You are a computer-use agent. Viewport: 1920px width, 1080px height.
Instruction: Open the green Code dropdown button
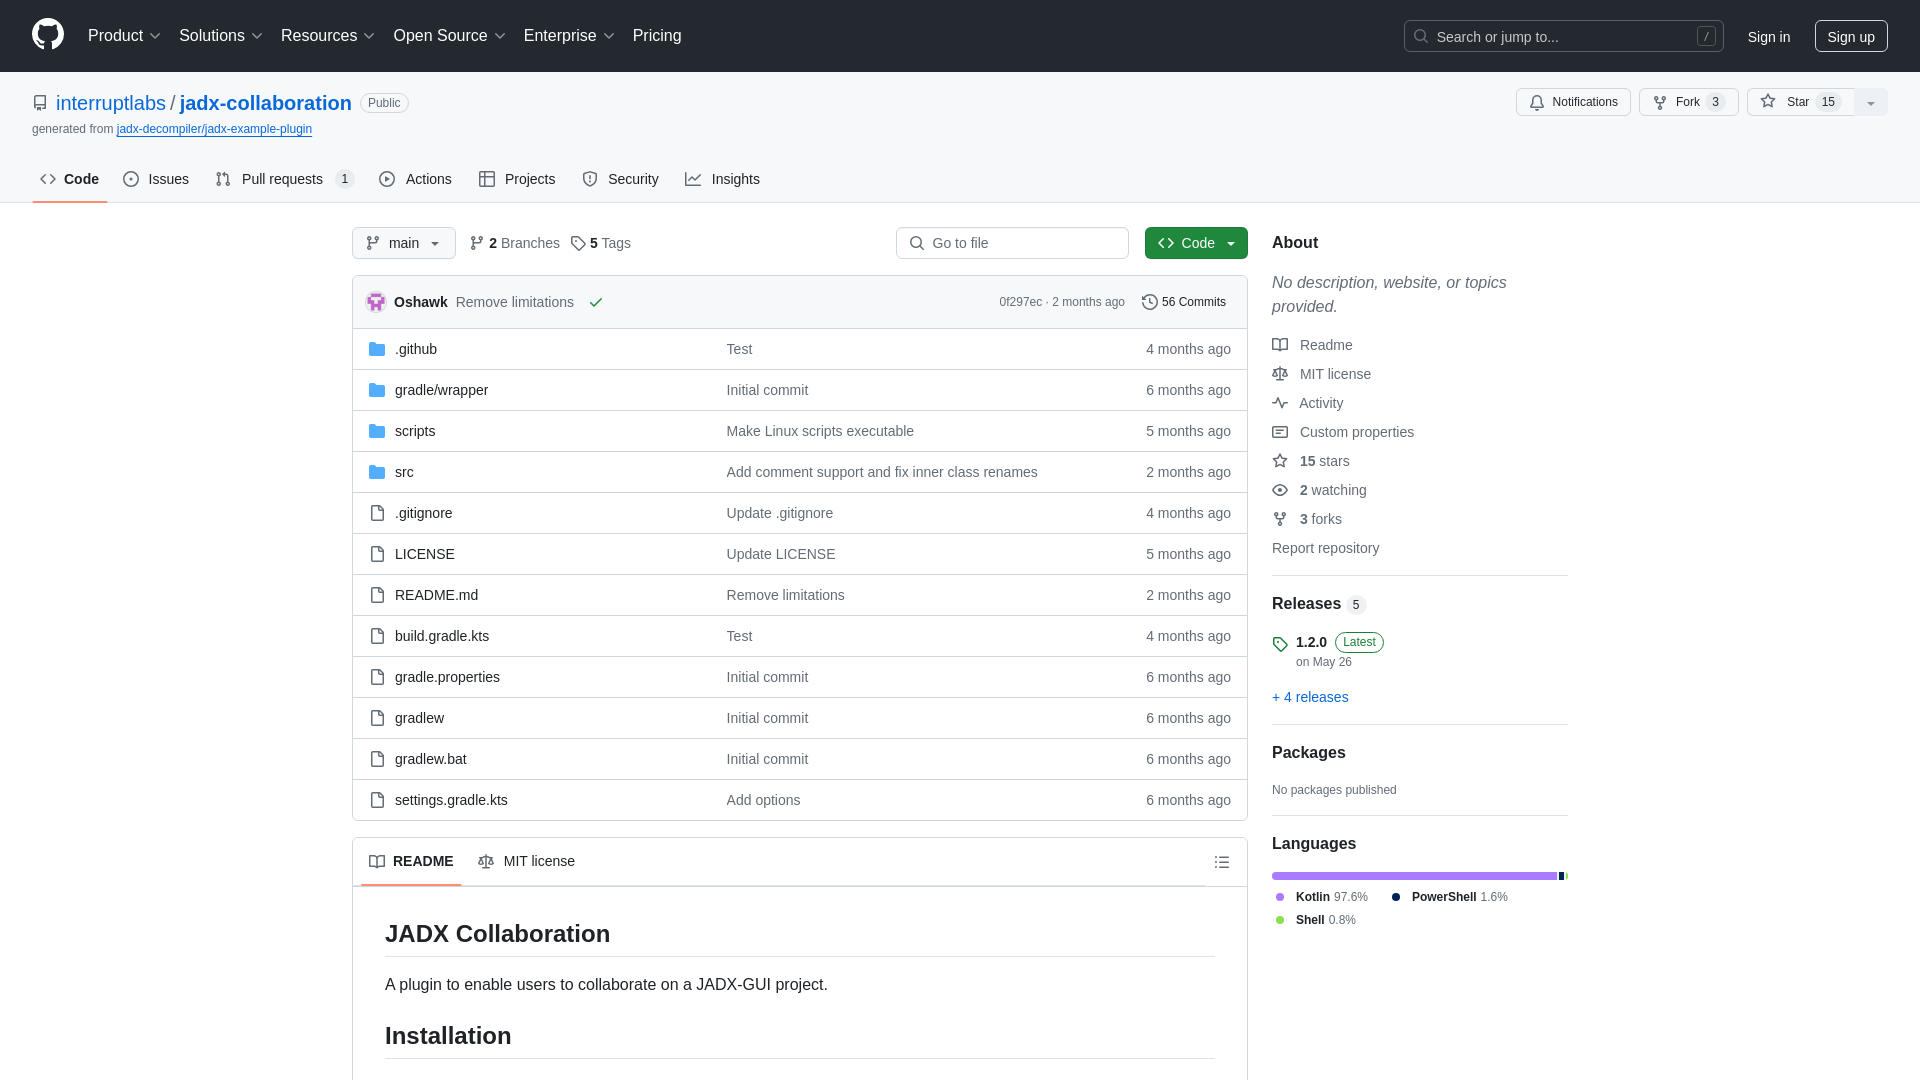pyautogui.click(x=1196, y=243)
